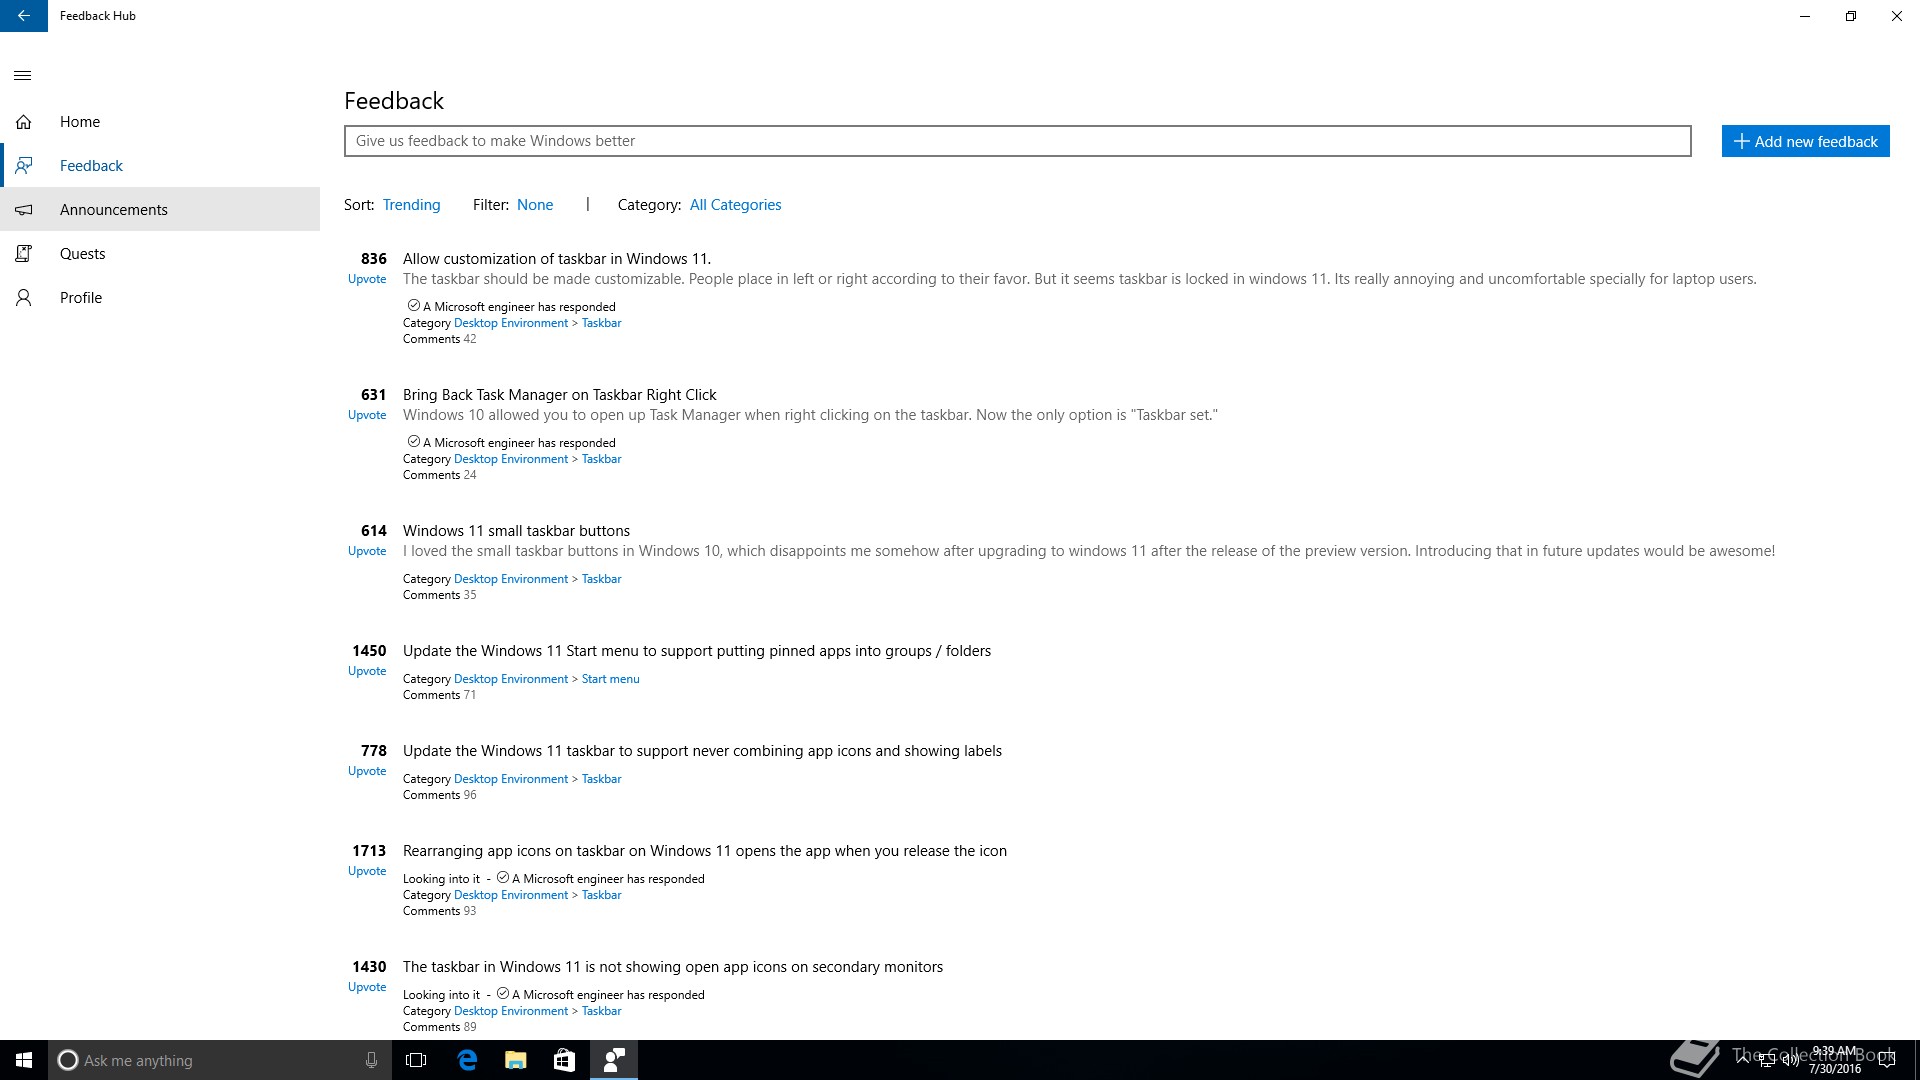1920x1080 pixels.
Task: Select Feedback in the navigation pane
Action: [91, 166]
